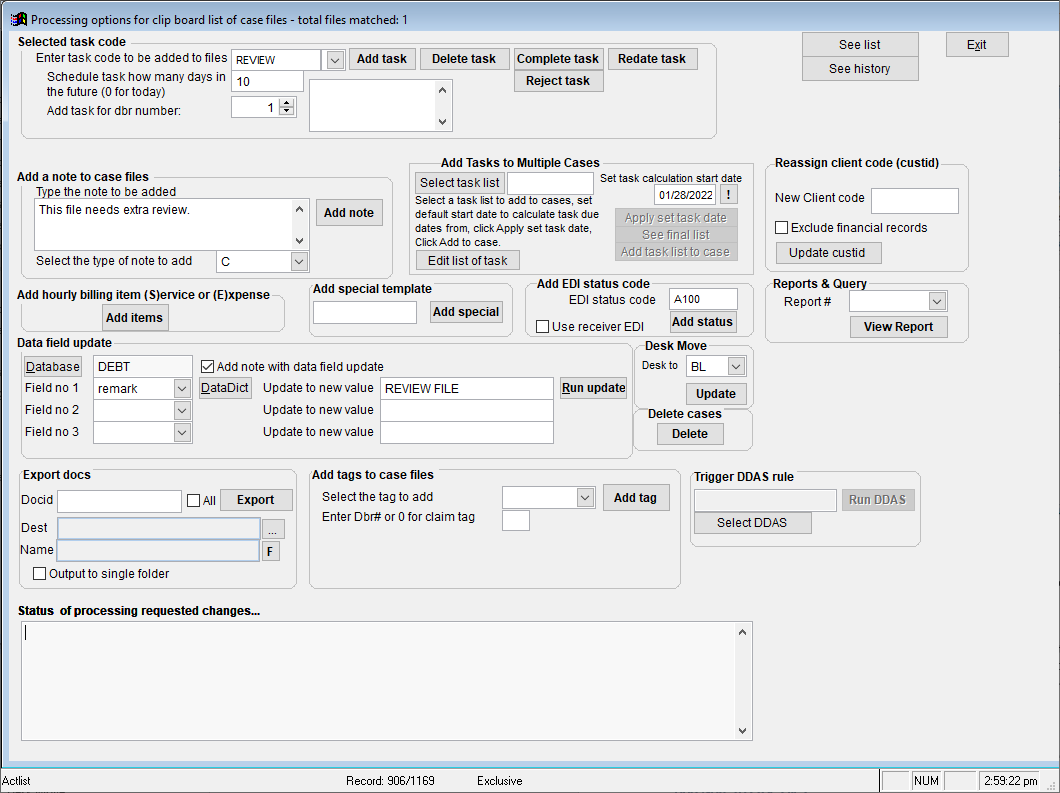This screenshot has height=793, width=1060.
Task: Open See history
Action: click(x=860, y=68)
